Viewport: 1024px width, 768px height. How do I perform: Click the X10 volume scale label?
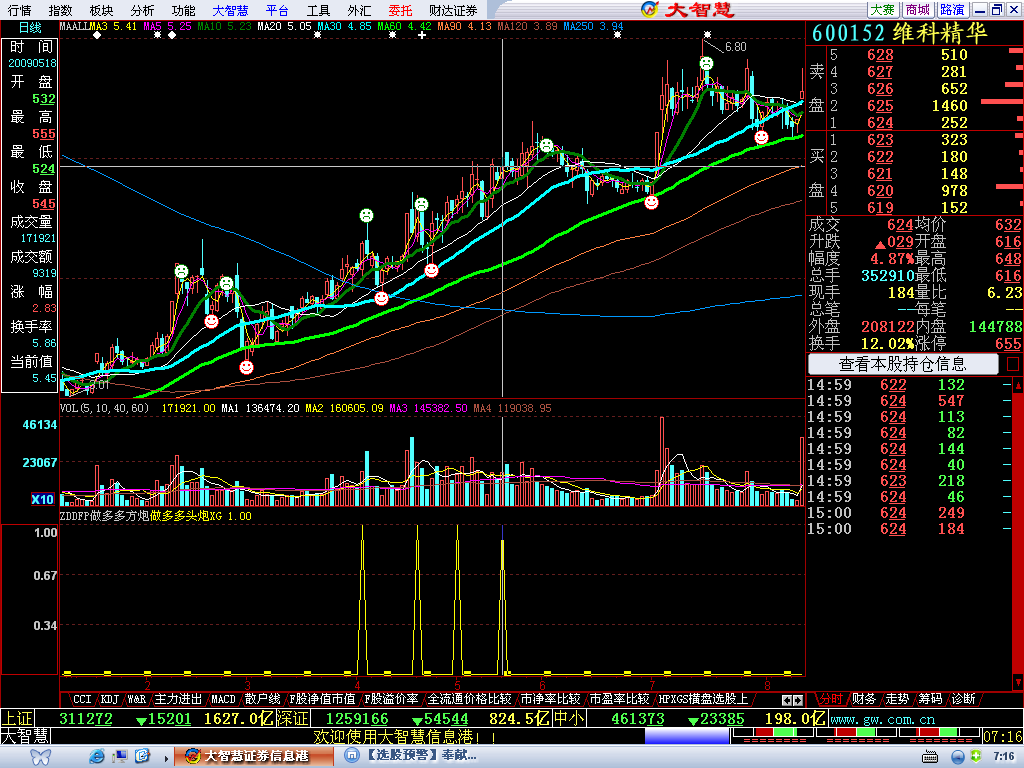(x=42, y=500)
